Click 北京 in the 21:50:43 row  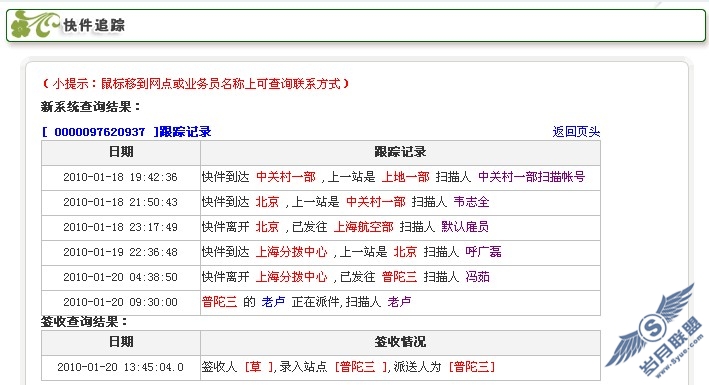(268, 202)
